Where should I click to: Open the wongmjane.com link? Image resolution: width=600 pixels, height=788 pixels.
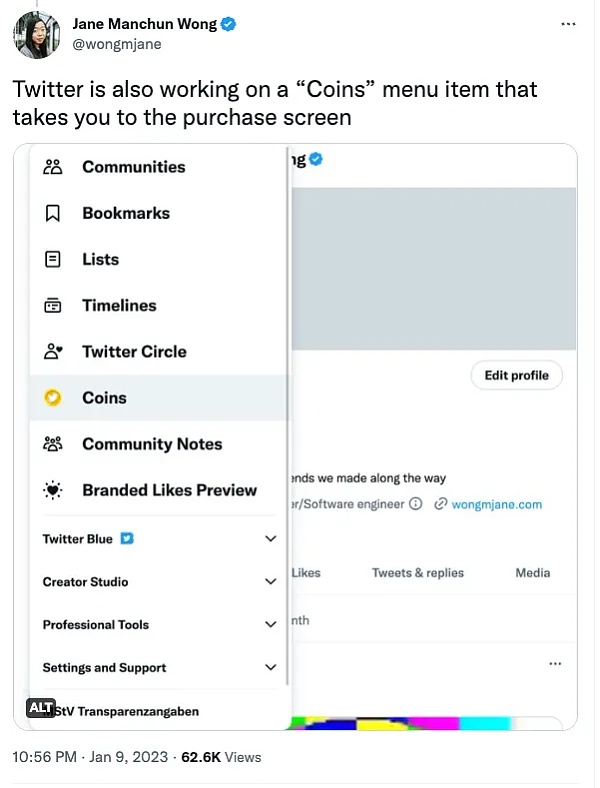point(496,505)
